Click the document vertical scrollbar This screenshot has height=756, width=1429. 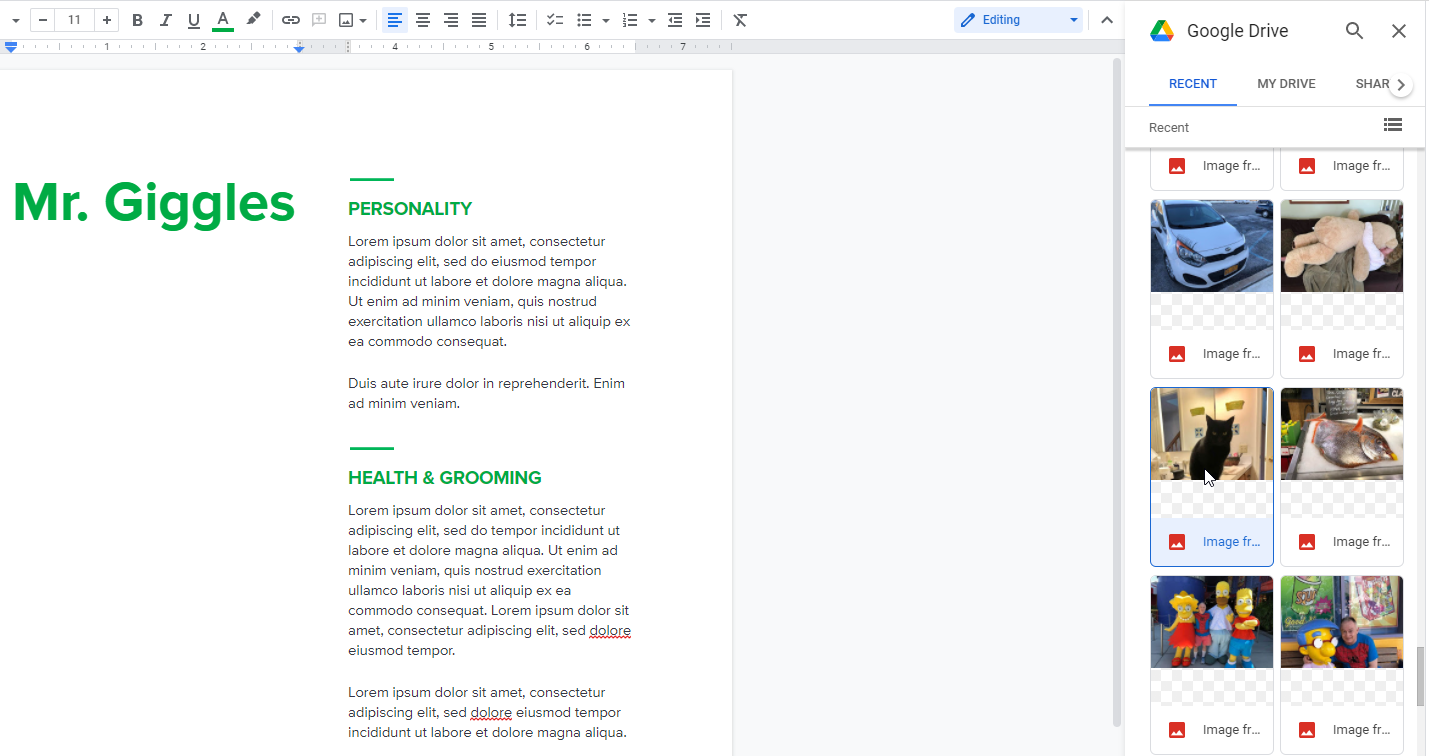(1117, 390)
